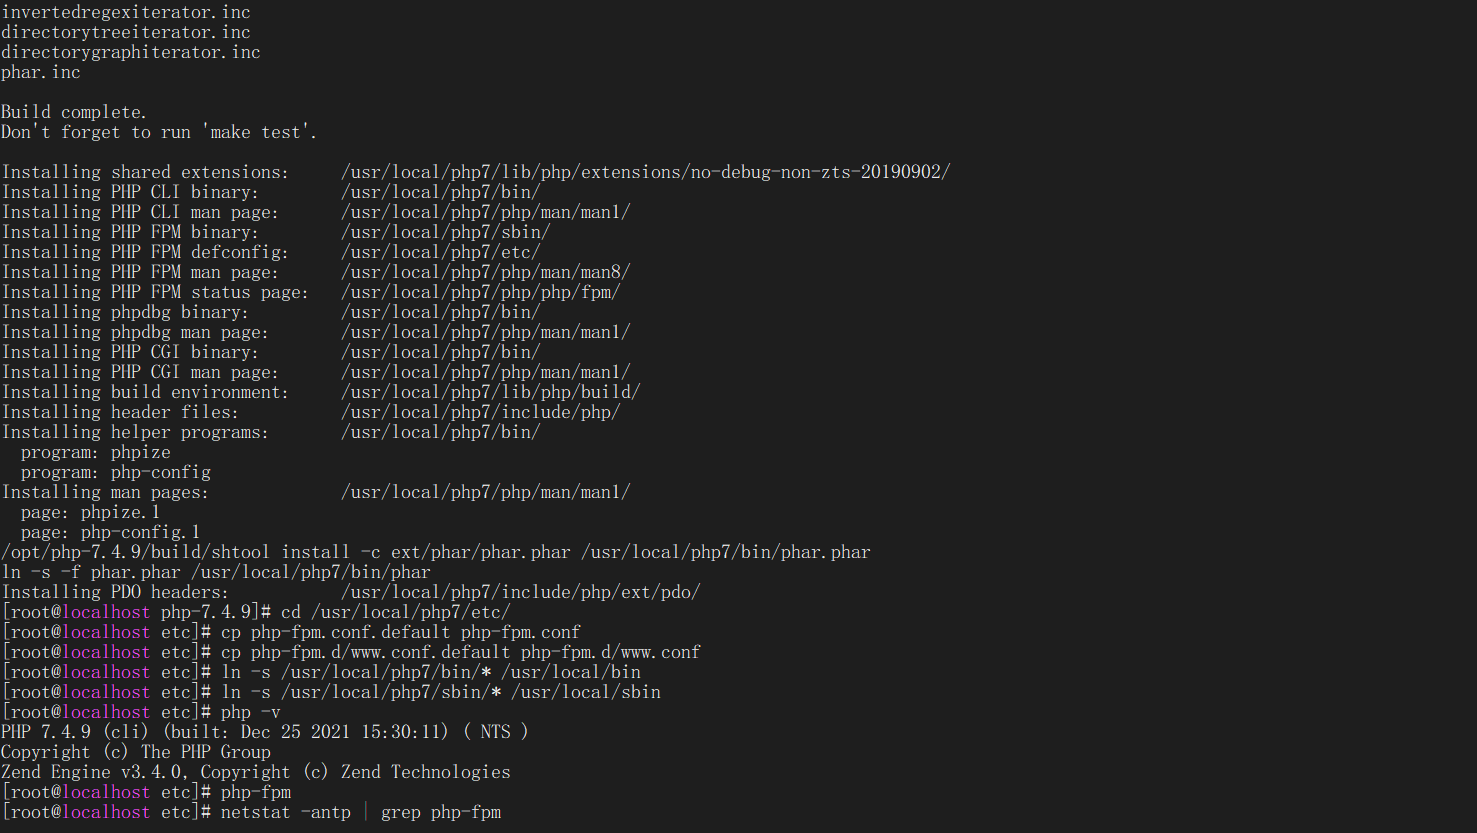1477x833 pixels.
Task: Click the directorygraphiterator.inc filename
Action: [131, 52]
